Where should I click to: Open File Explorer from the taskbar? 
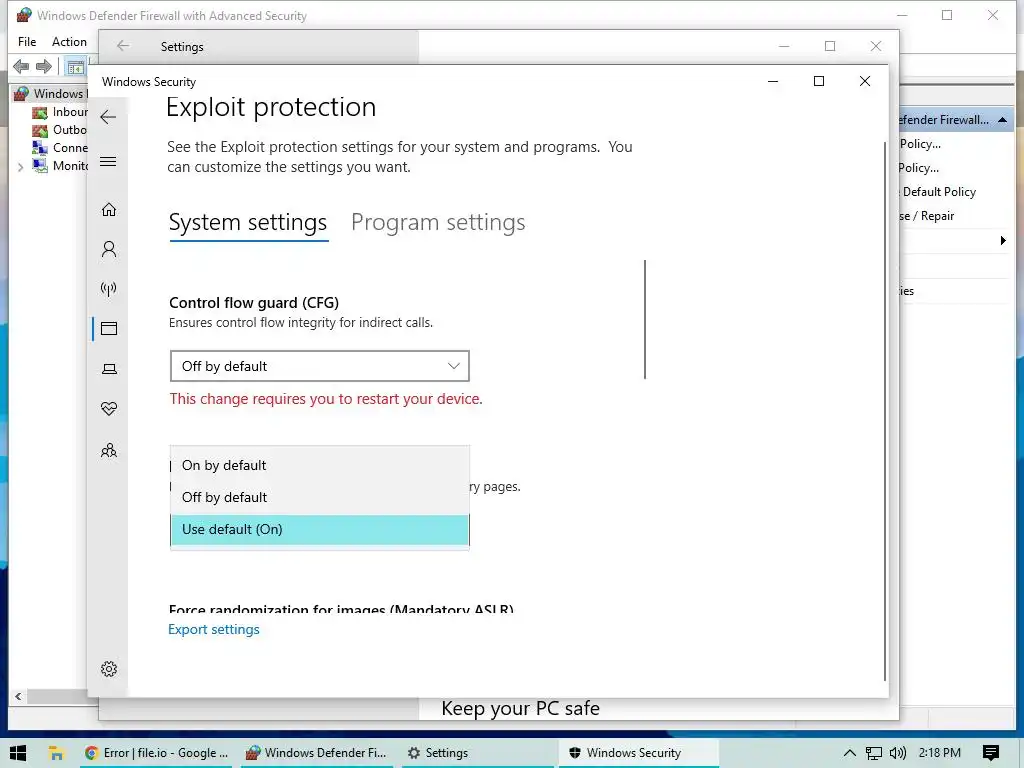point(56,753)
